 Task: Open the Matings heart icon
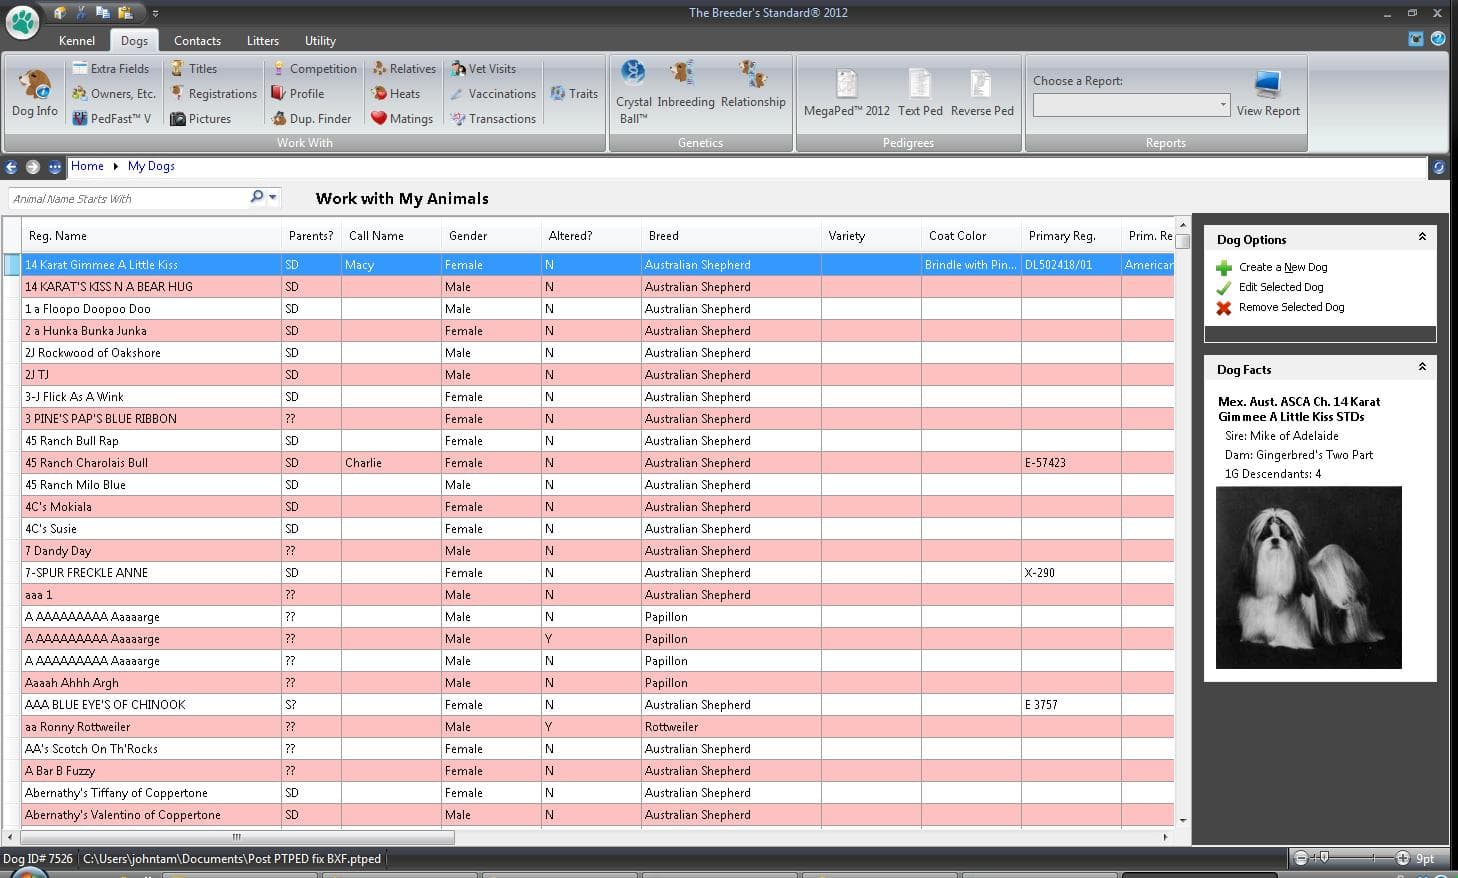click(x=379, y=118)
